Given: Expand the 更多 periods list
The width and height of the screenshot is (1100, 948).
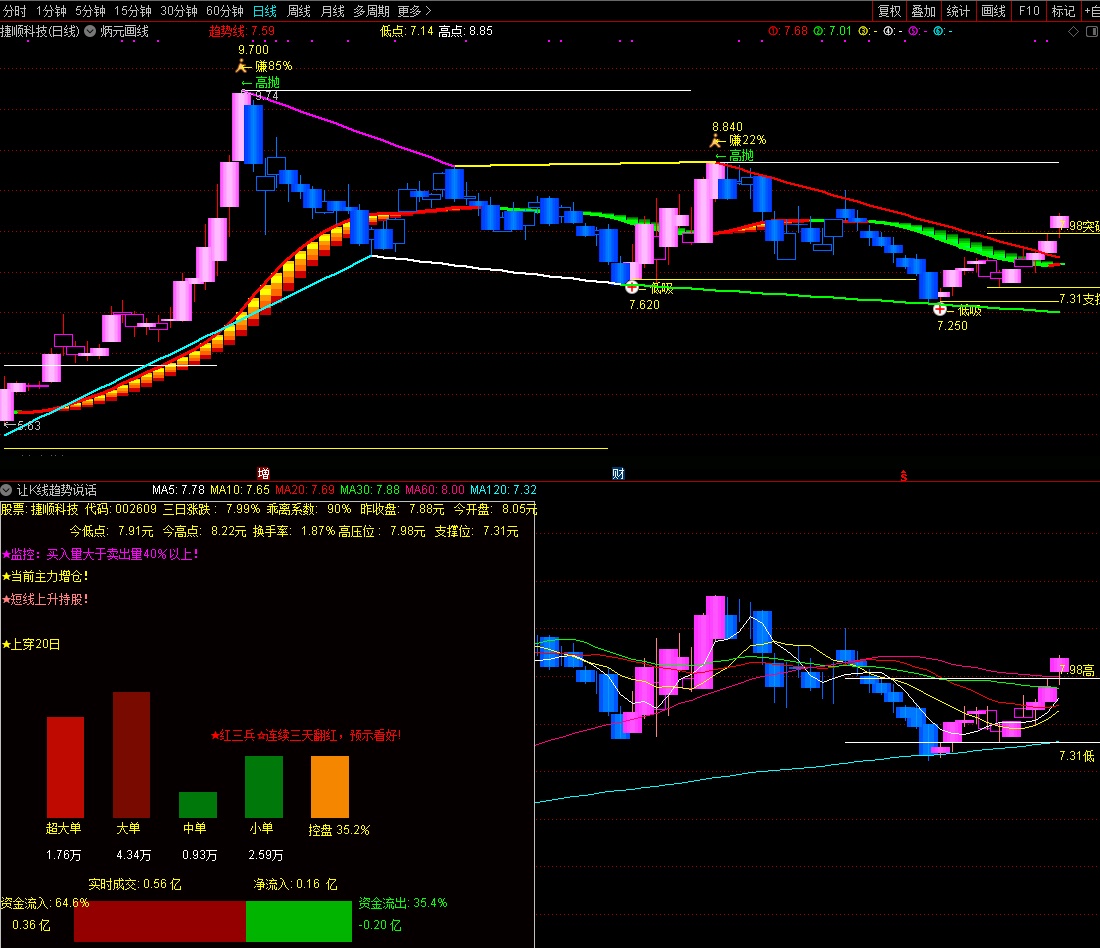Looking at the screenshot, I should click(414, 11).
